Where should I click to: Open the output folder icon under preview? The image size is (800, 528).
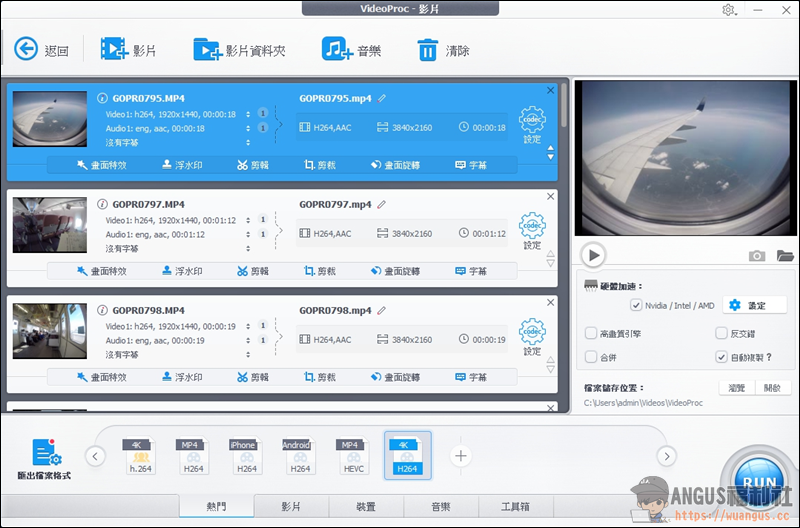[785, 256]
